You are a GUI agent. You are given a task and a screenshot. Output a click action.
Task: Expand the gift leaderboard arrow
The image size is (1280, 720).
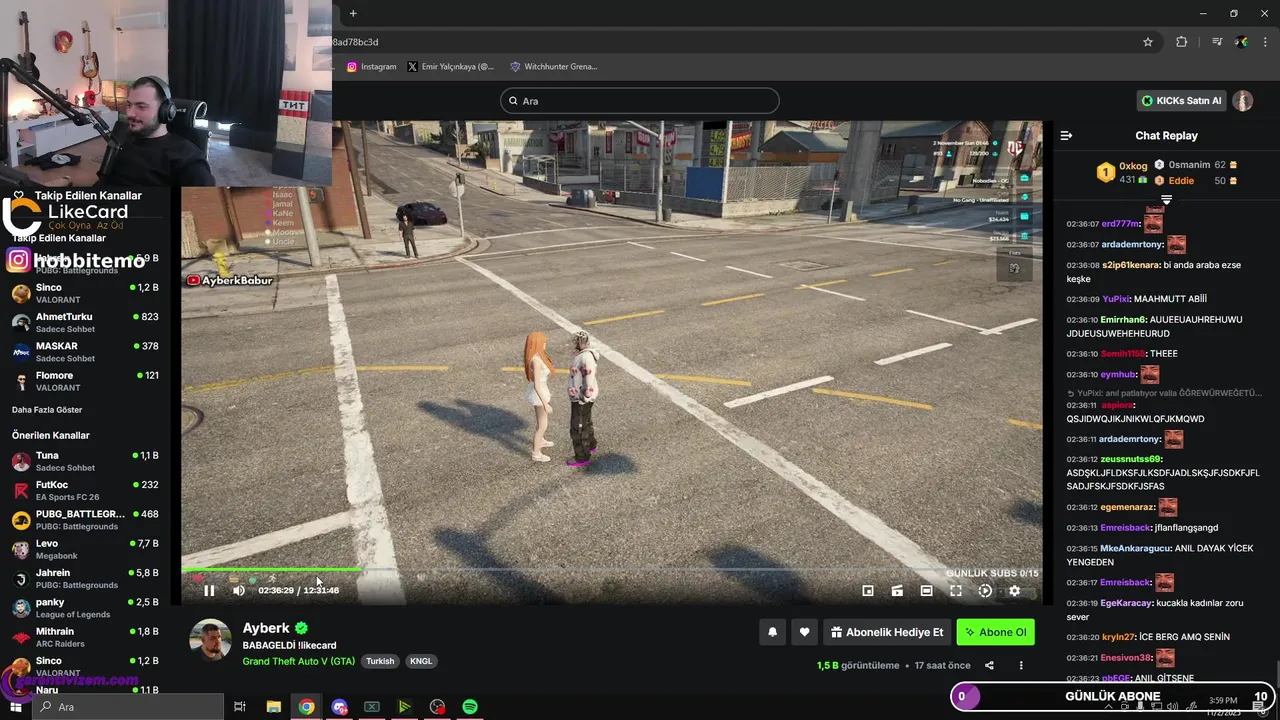tap(1166, 200)
